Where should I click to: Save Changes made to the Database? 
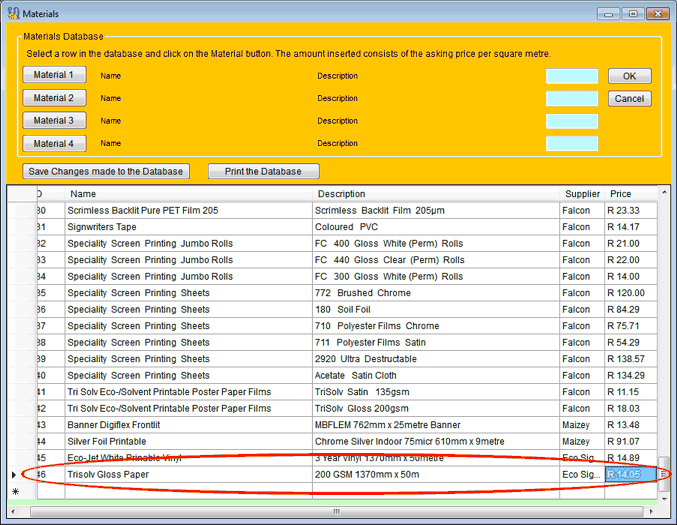[x=106, y=171]
